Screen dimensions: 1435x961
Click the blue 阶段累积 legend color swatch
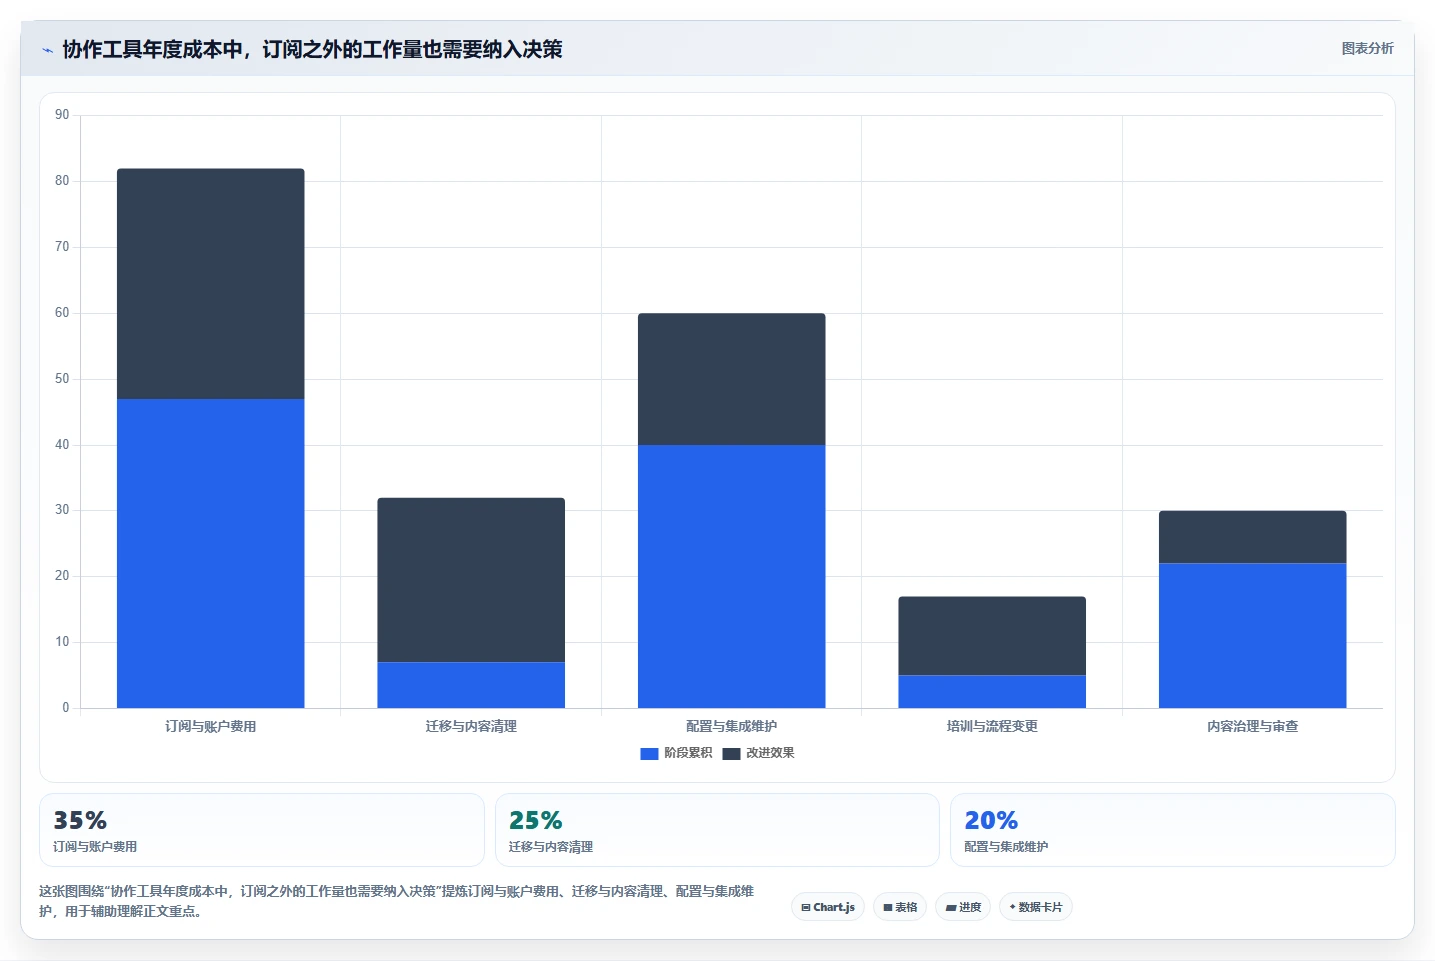tap(649, 754)
